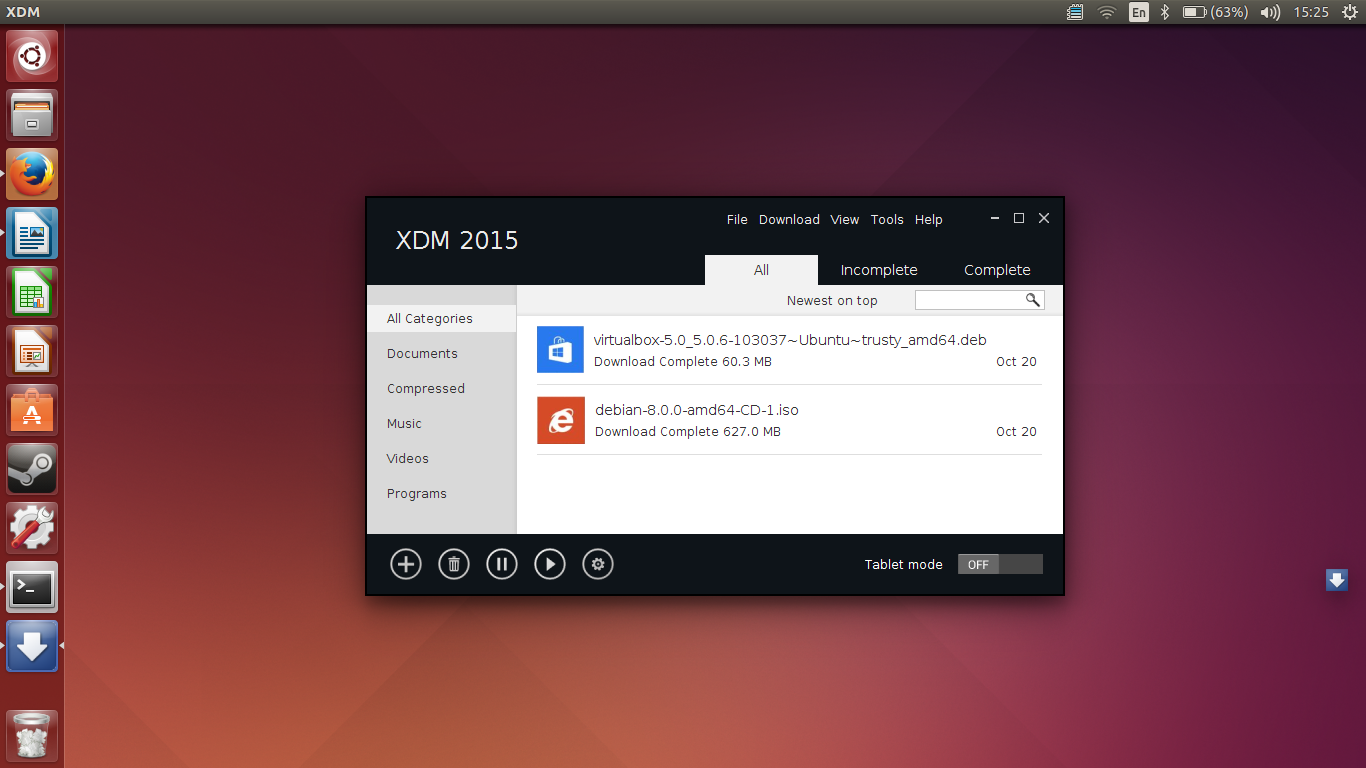Minimize the XDM window
The width and height of the screenshot is (1366, 768).
pyautogui.click(x=995, y=218)
